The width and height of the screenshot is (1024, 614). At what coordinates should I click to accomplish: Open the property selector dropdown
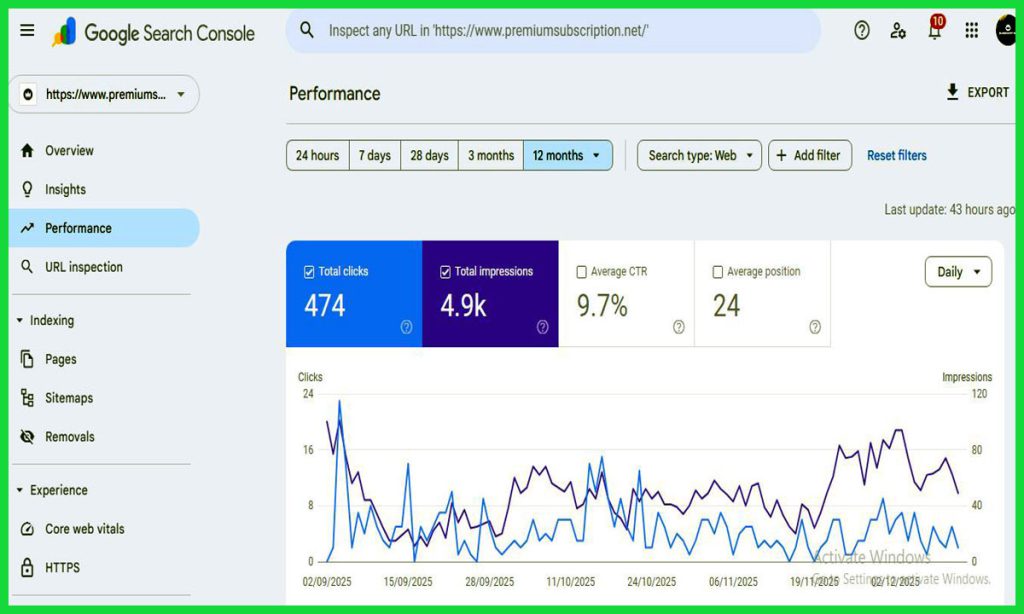pyautogui.click(x=104, y=95)
